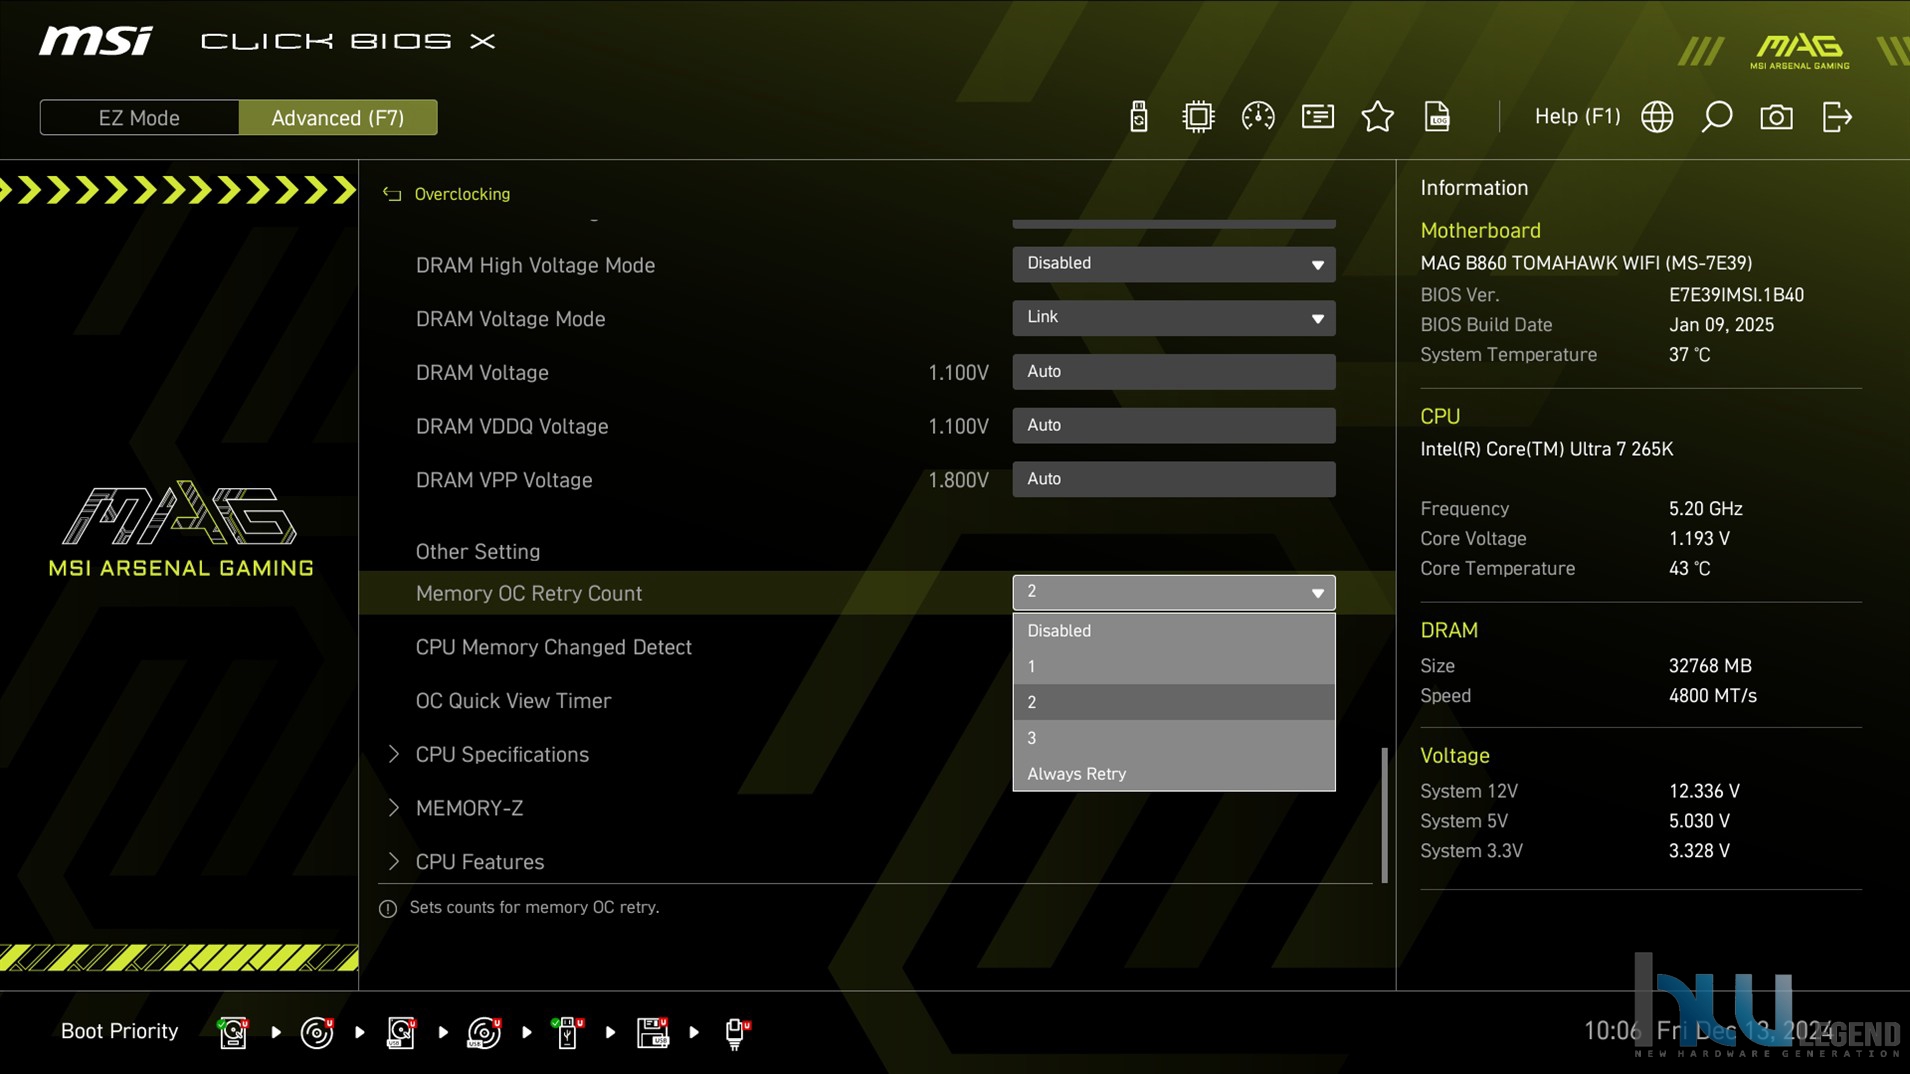
Task: Click the DRAM VDDQ Voltage Auto field
Action: point(1173,426)
